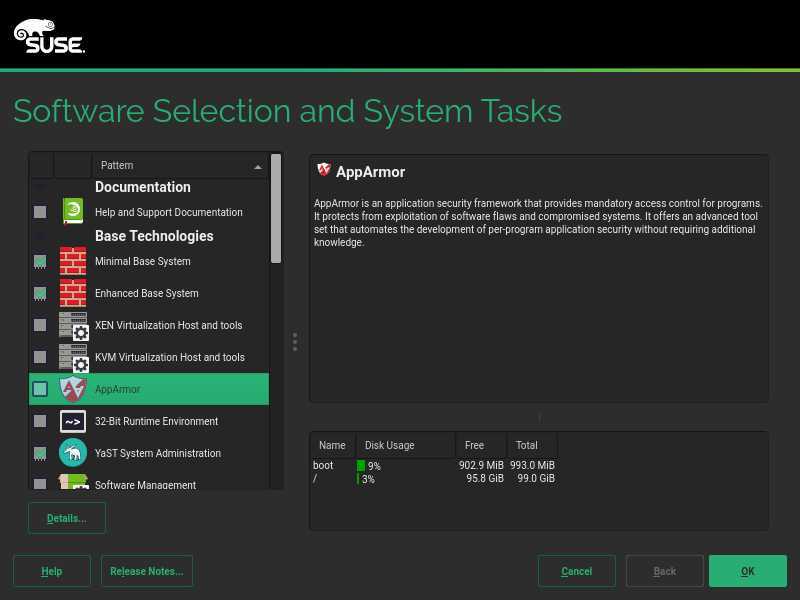Enable the 32-Bit Runtime Environment checkbox
Image resolution: width=800 pixels, height=600 pixels.
[x=40, y=421]
